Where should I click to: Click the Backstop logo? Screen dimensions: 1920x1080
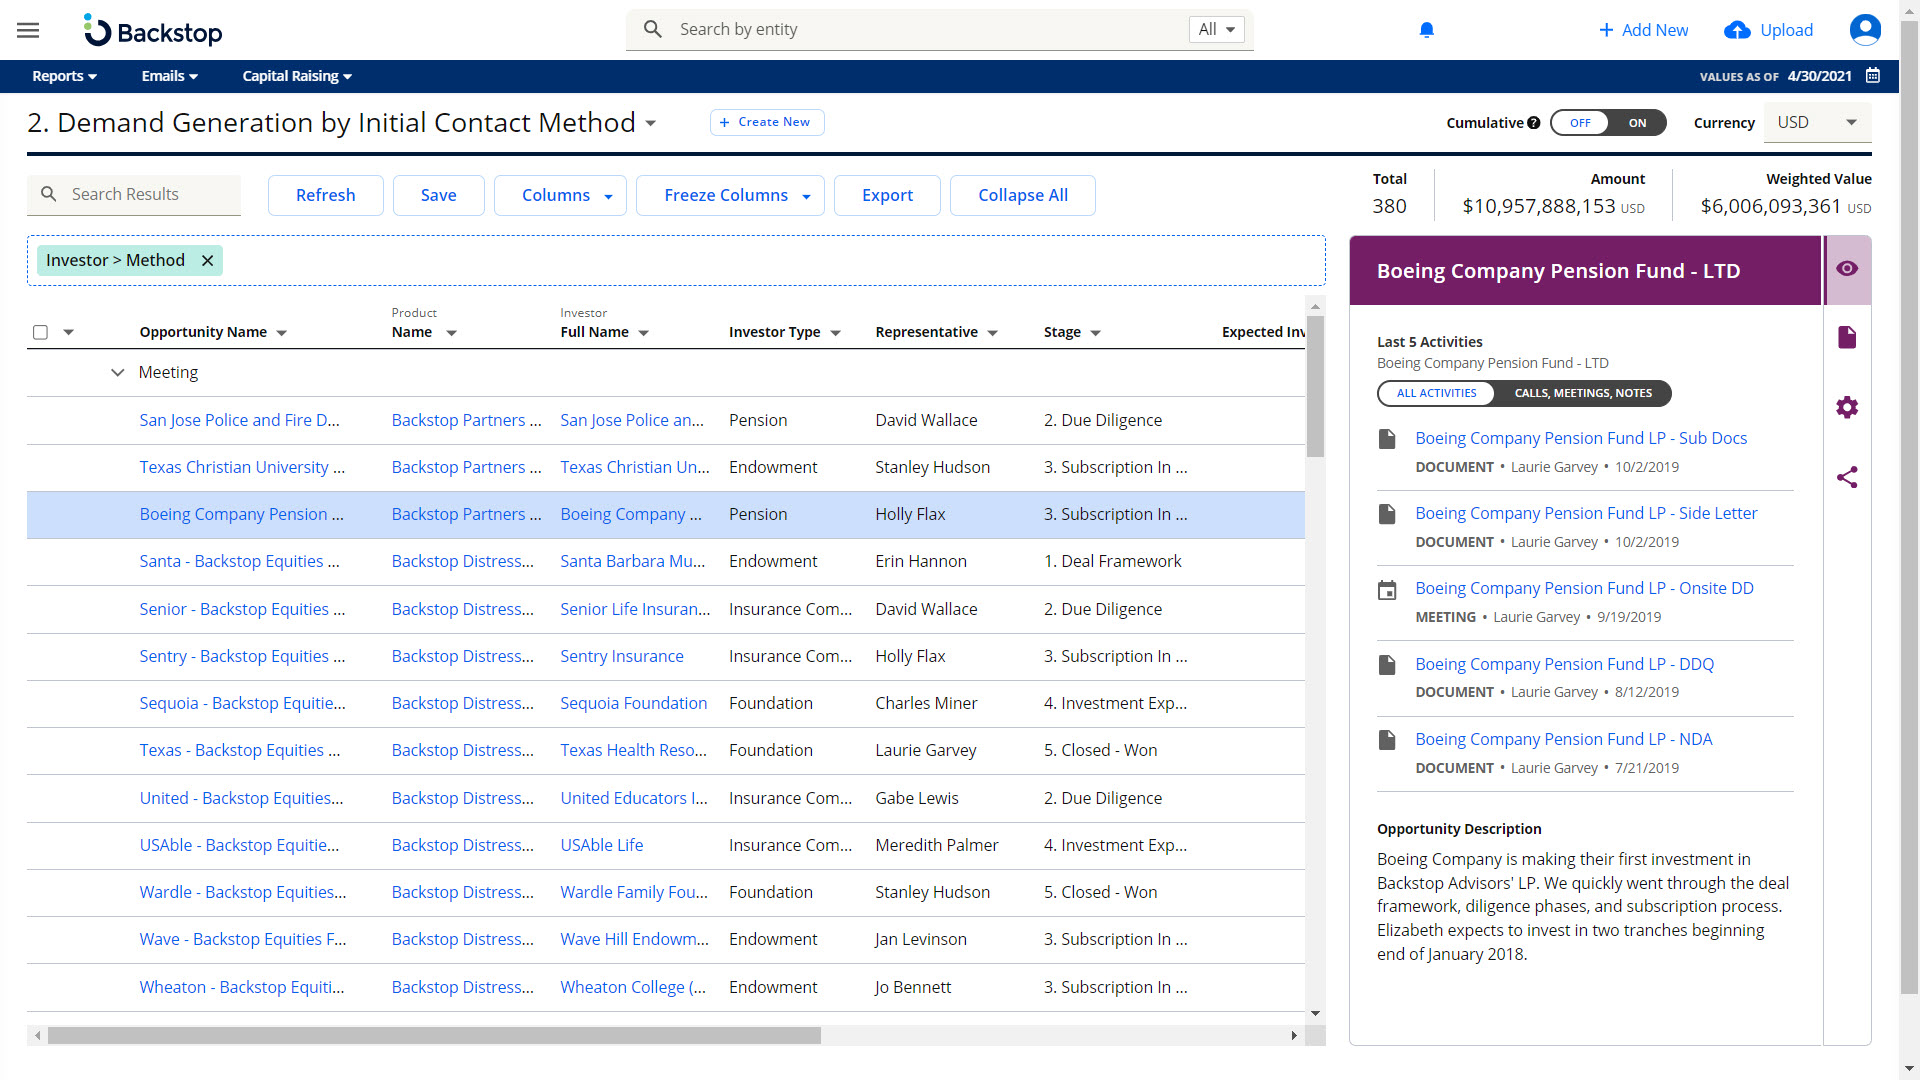pos(152,30)
